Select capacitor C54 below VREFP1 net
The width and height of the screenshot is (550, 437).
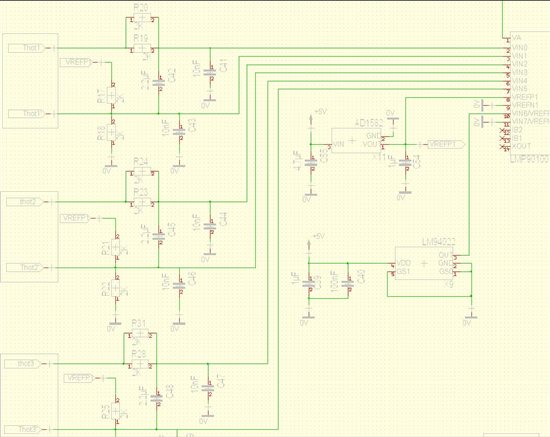tap(405, 163)
